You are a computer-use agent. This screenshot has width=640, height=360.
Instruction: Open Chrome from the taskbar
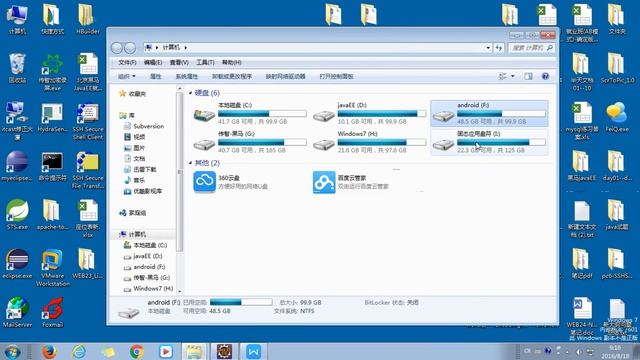tap(137, 351)
